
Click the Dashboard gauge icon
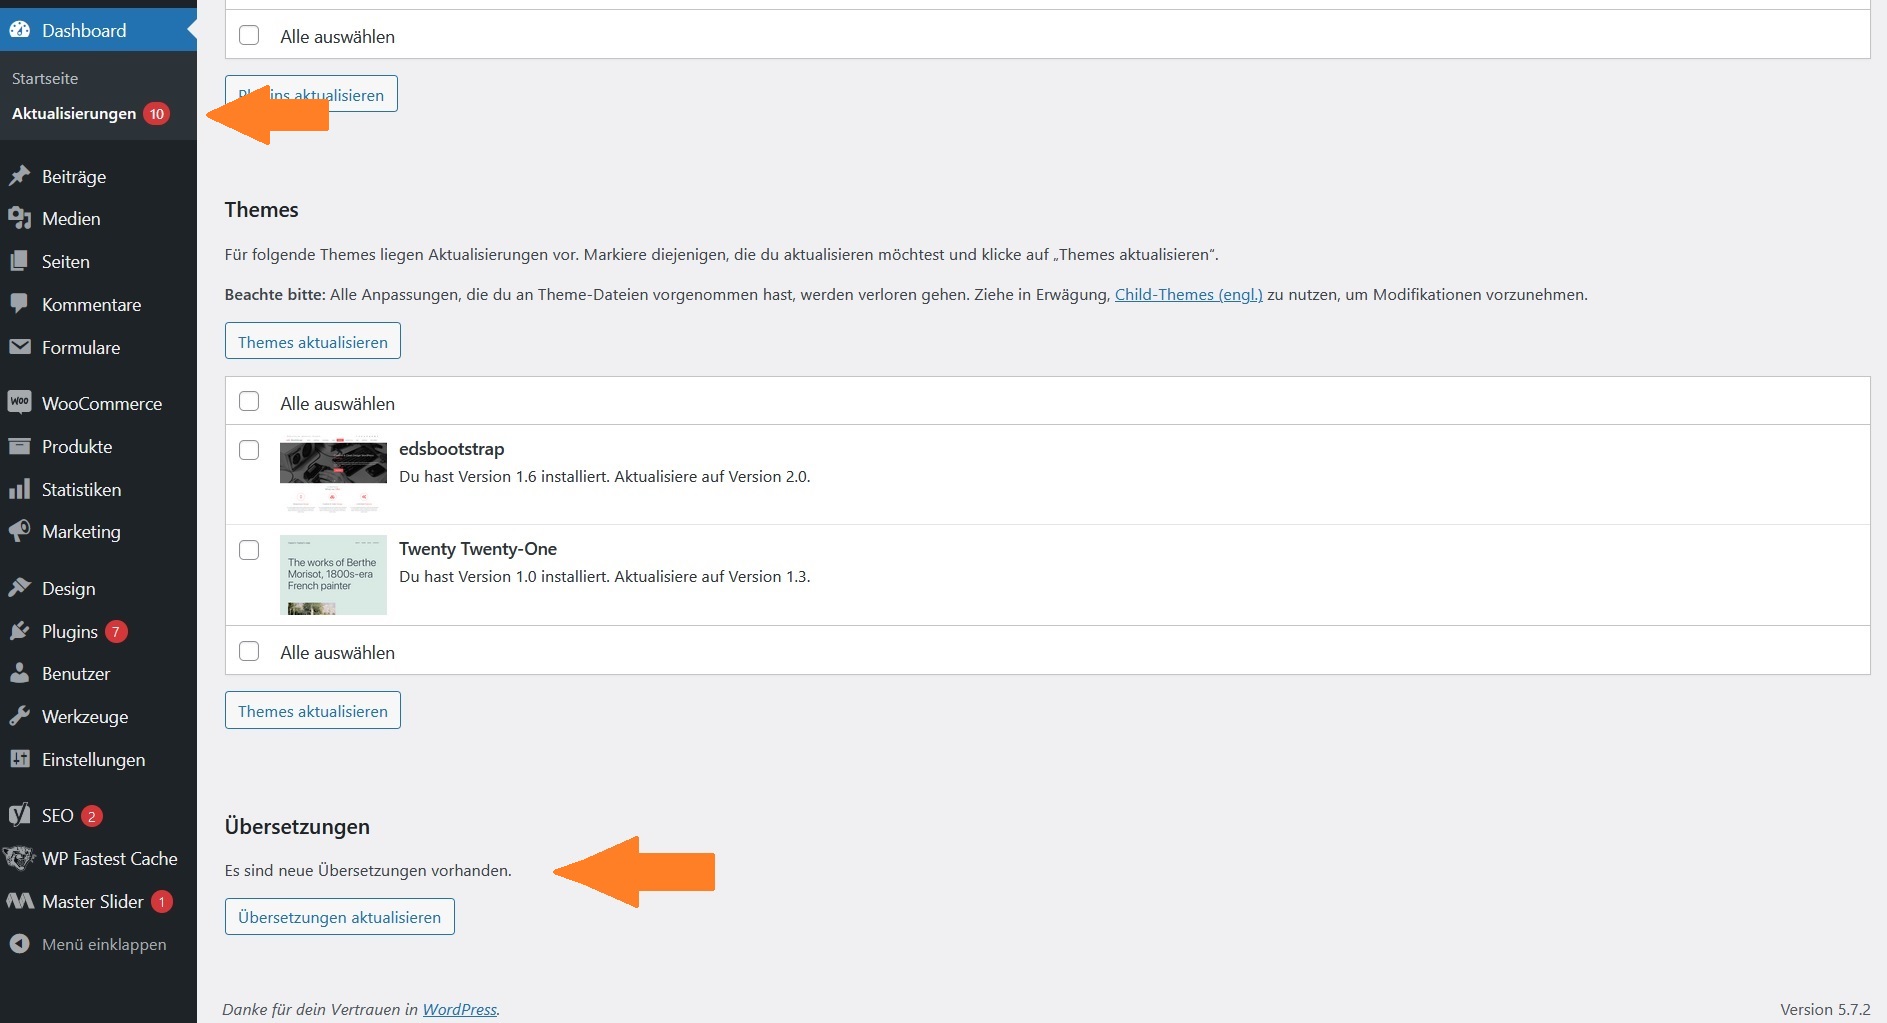tap(20, 30)
